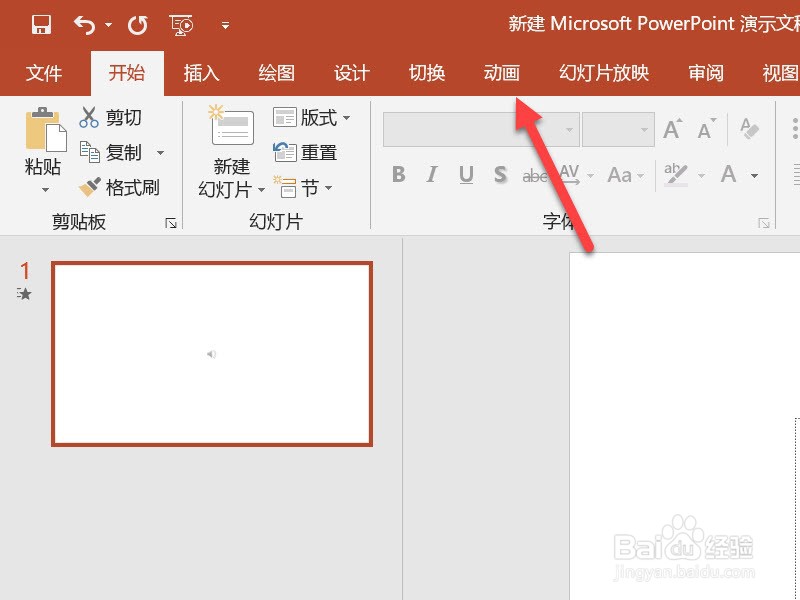
Task: Toggle Bold formatting
Action: tap(399, 174)
